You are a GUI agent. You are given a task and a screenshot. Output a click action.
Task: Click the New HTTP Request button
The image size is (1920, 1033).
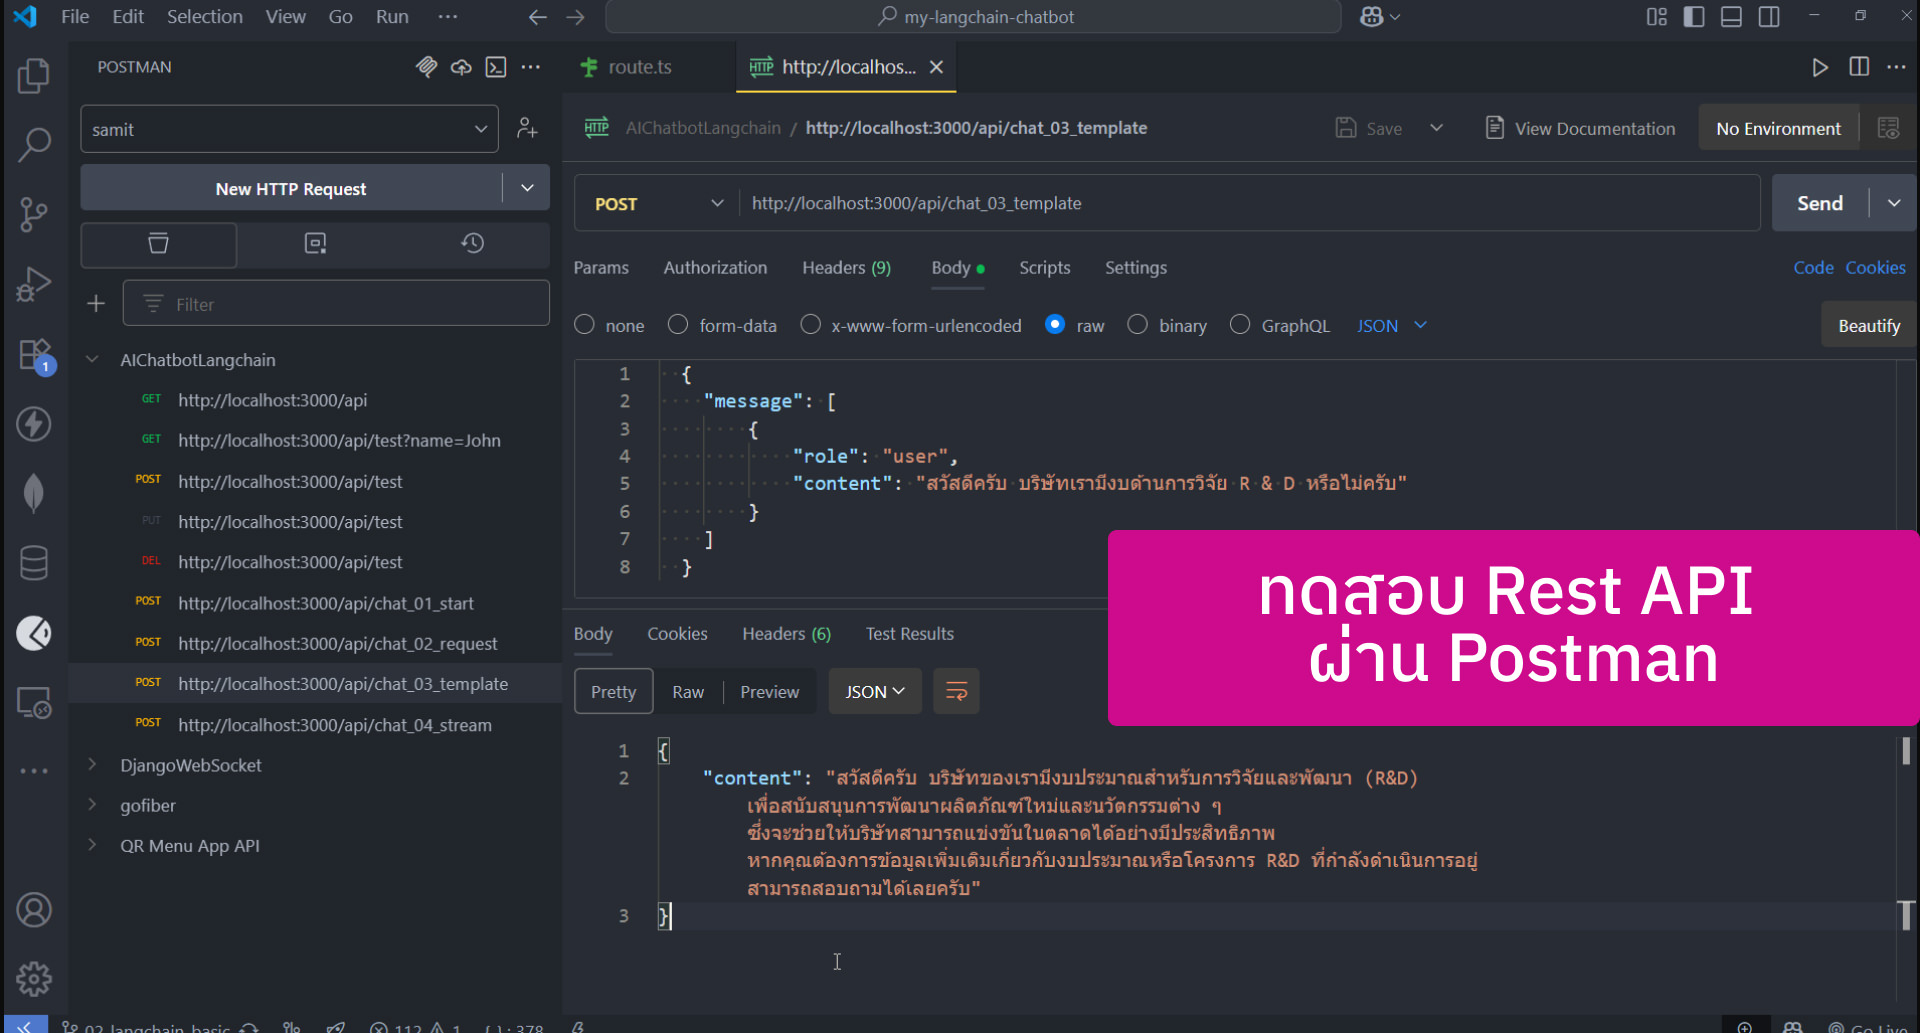[291, 188]
